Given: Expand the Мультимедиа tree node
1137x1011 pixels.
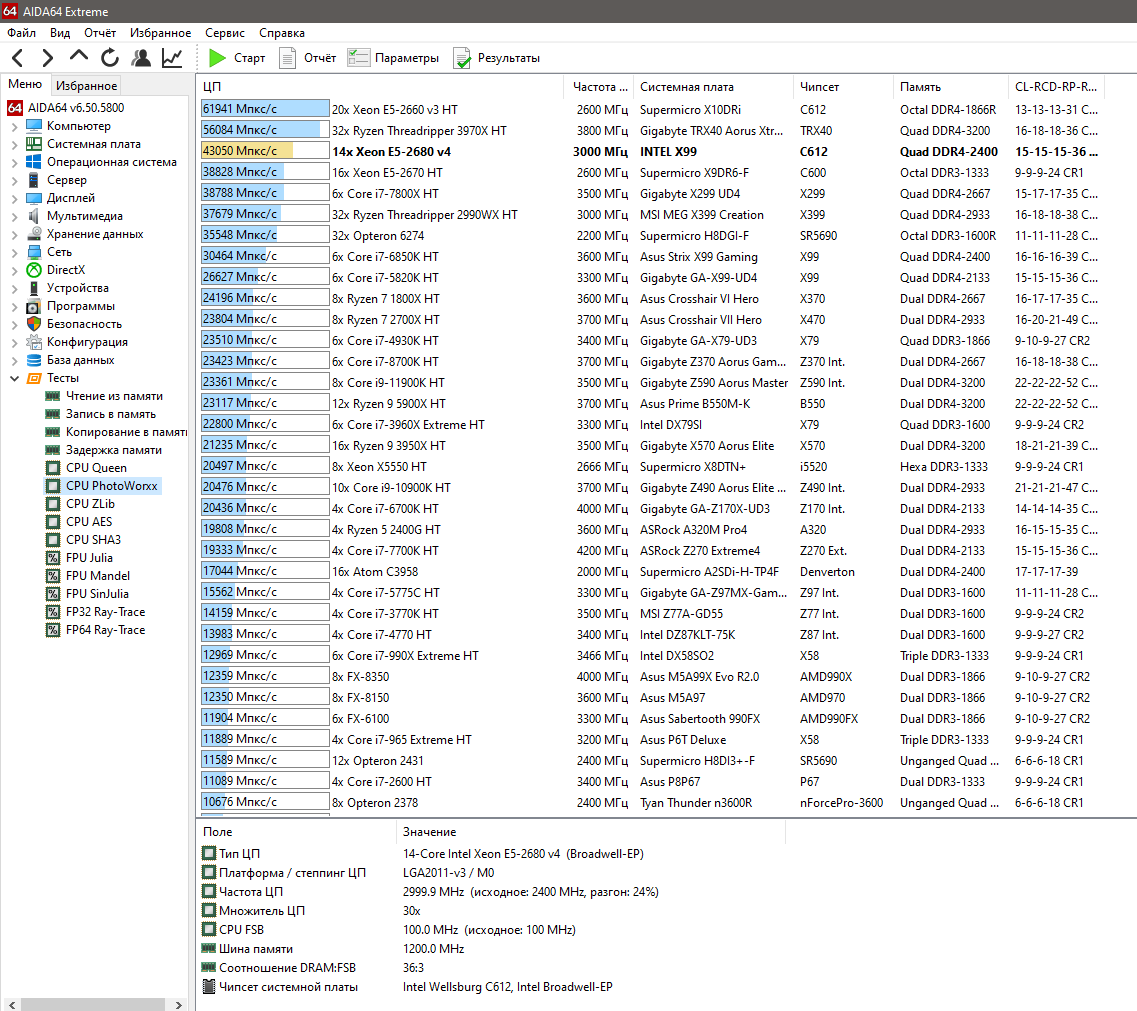Looking at the screenshot, I should click(x=15, y=216).
